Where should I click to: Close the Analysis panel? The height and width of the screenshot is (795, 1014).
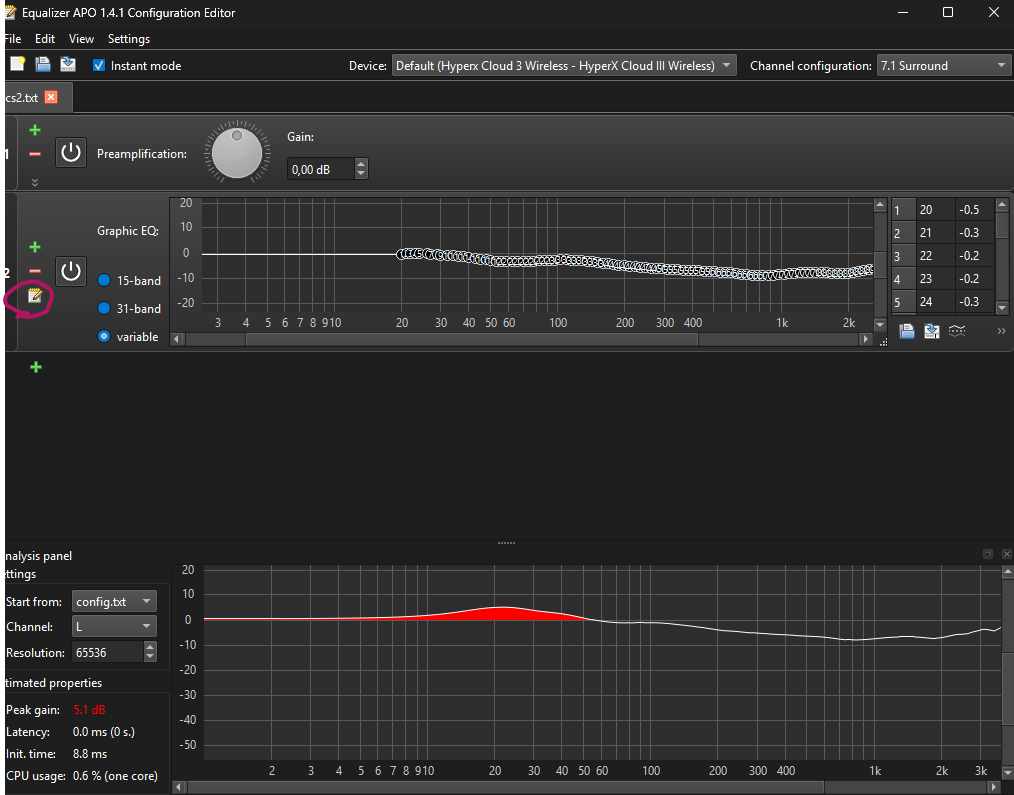pyautogui.click(x=1006, y=554)
